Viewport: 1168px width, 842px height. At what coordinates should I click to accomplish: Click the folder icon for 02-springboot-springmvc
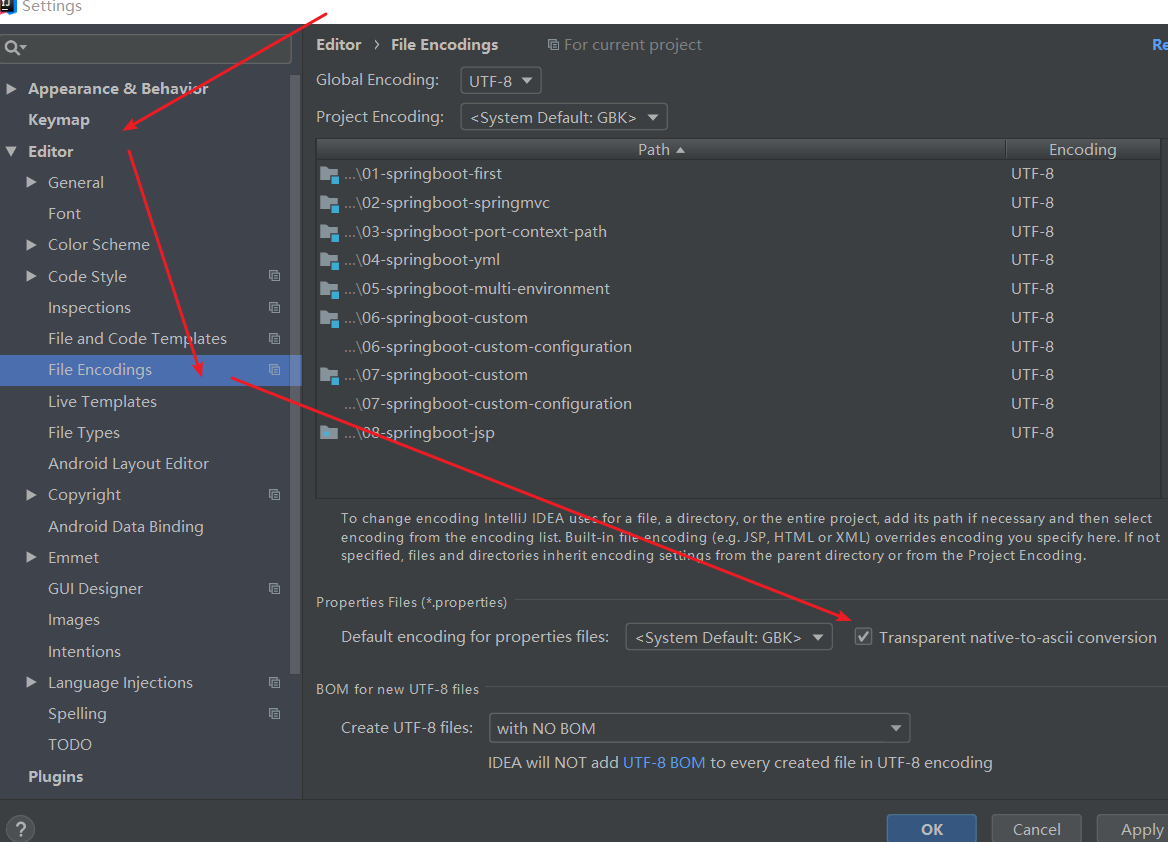[x=329, y=203]
